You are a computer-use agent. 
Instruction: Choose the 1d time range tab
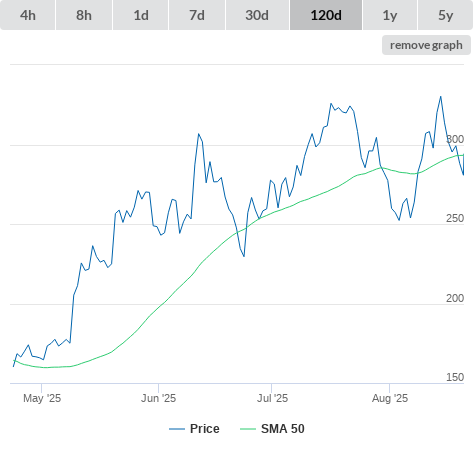point(141,15)
